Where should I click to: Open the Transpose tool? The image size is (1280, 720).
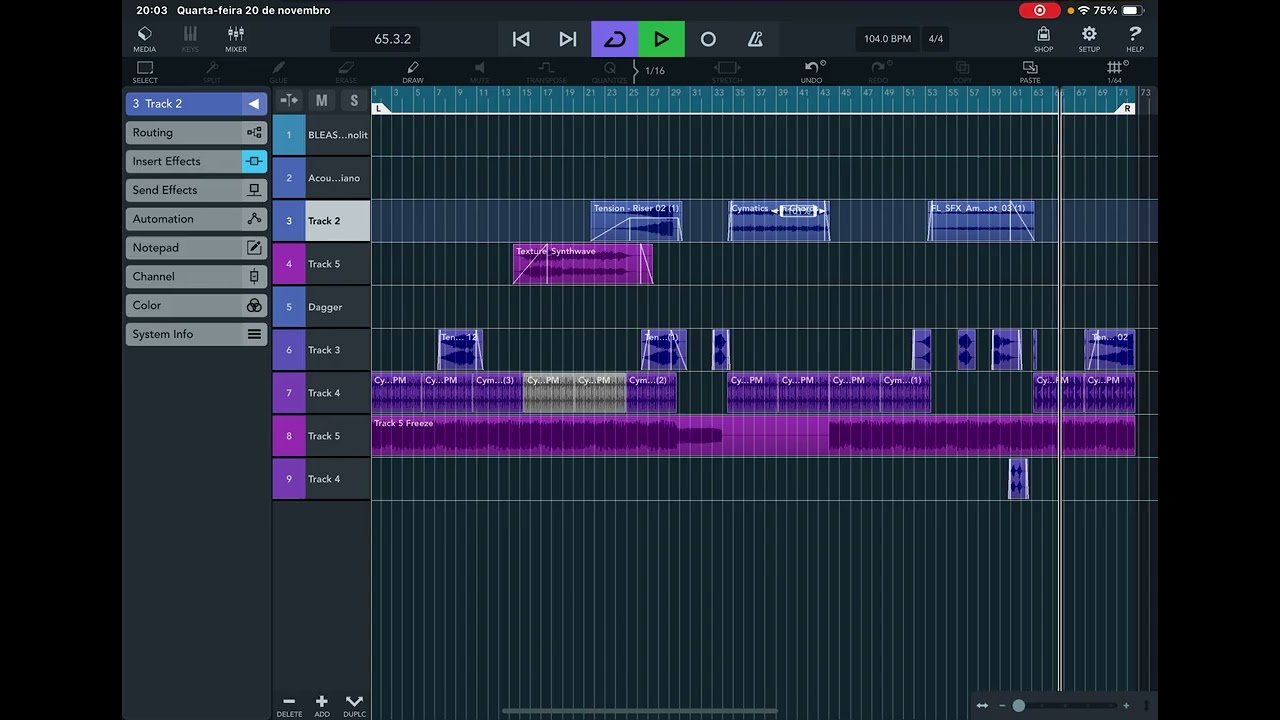[x=546, y=72]
